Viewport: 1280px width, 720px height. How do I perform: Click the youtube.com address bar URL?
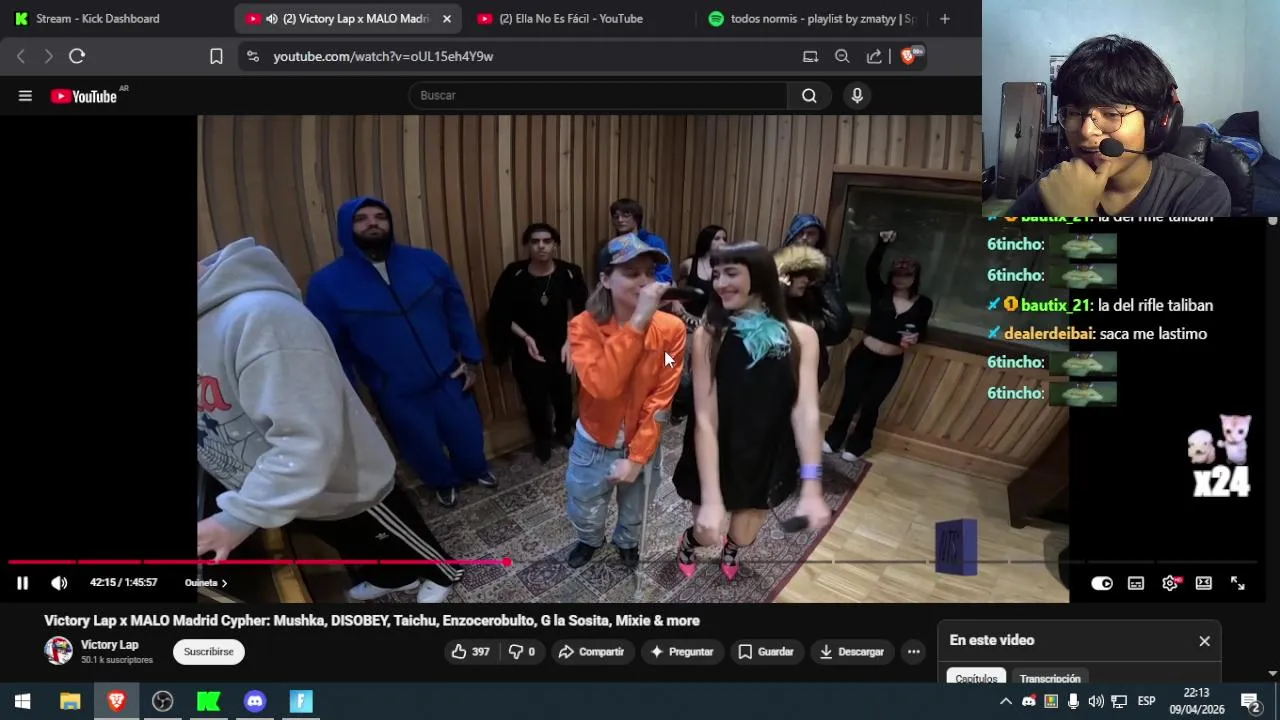pyautogui.click(x=383, y=57)
